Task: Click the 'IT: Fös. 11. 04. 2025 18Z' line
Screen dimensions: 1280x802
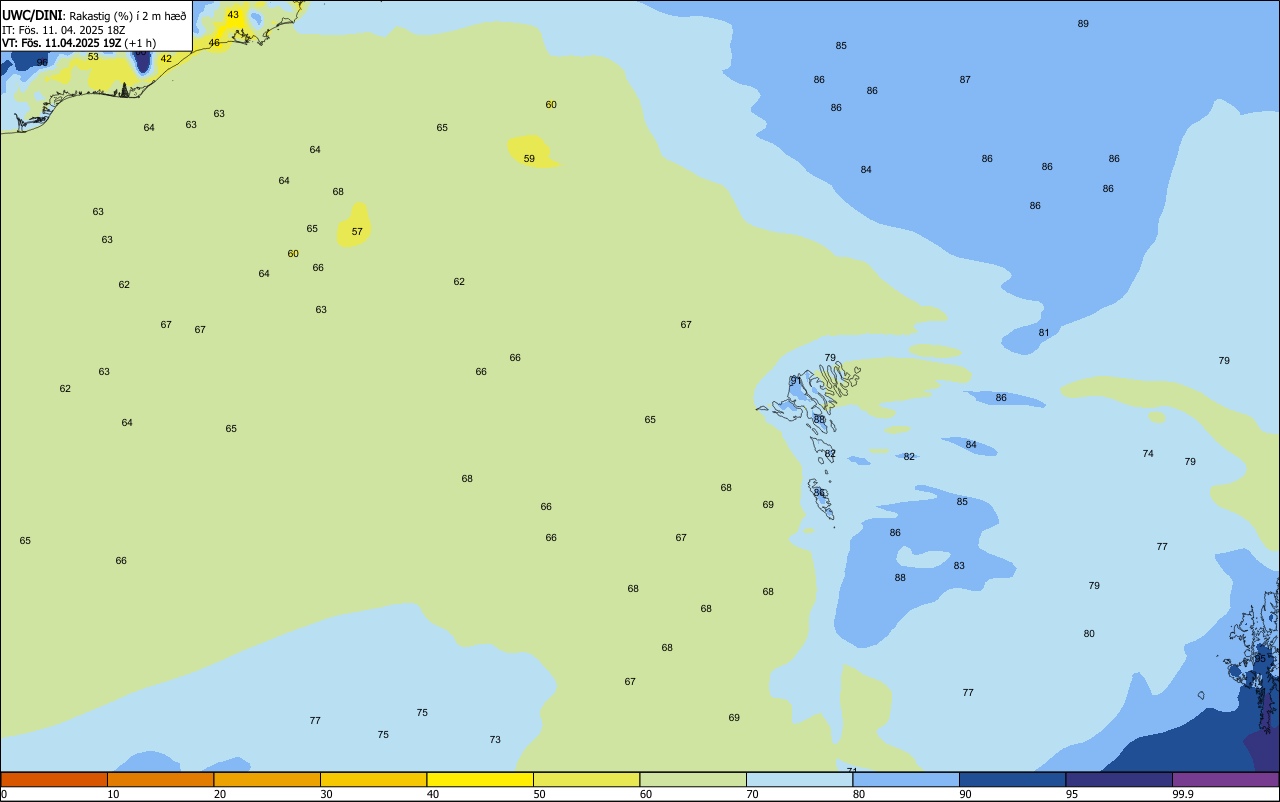Action: pyautogui.click(x=64, y=30)
